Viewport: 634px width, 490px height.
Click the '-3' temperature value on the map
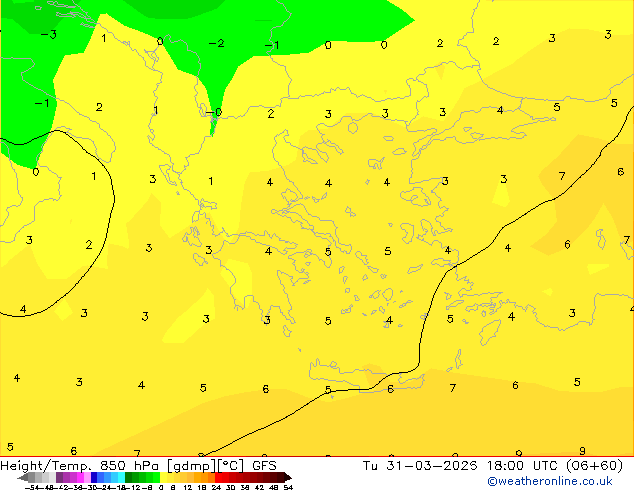click(49, 34)
